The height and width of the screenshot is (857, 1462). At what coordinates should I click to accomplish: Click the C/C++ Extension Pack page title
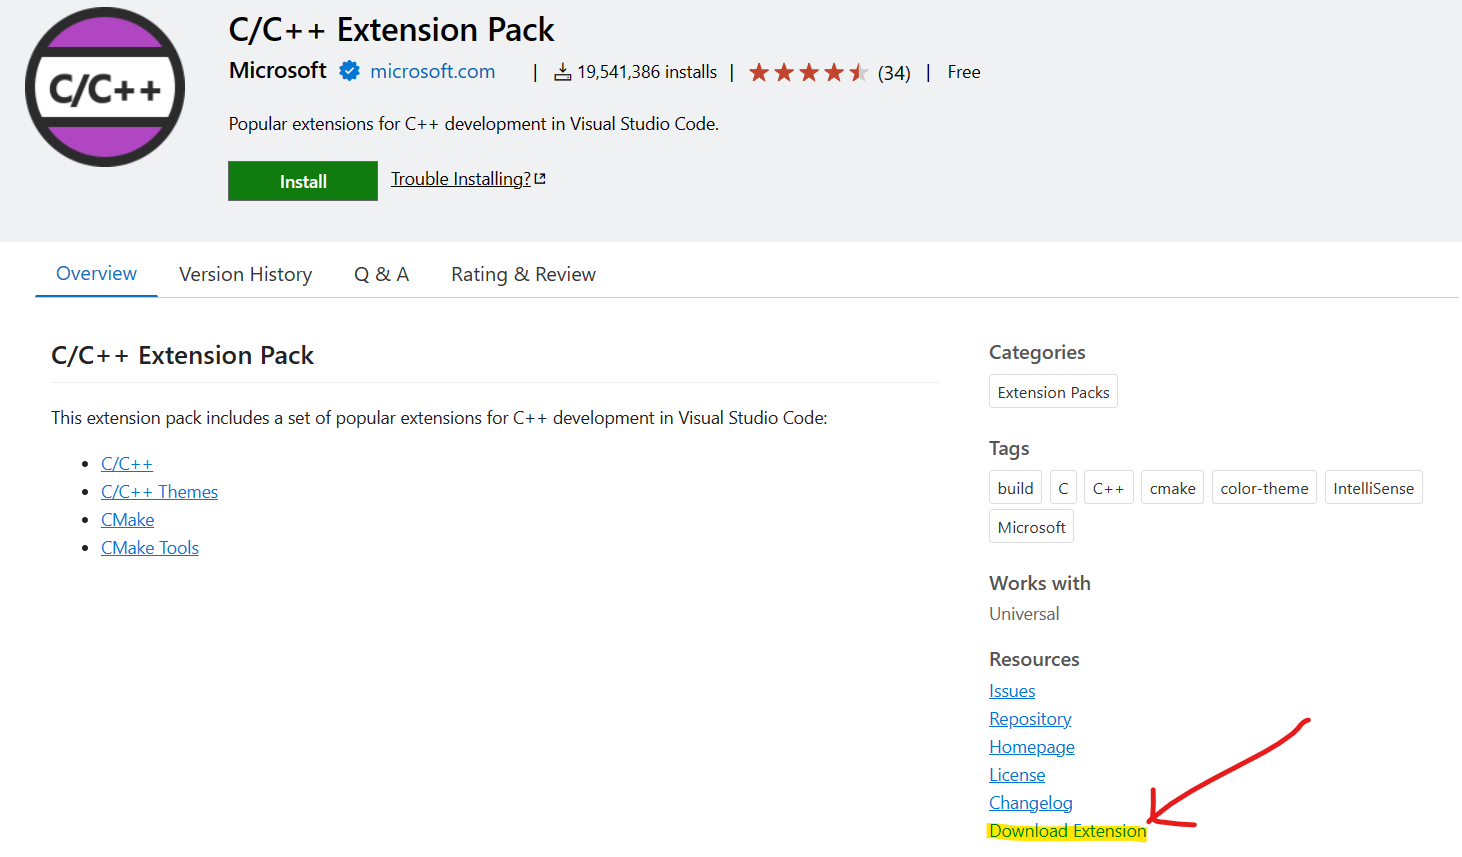[391, 30]
